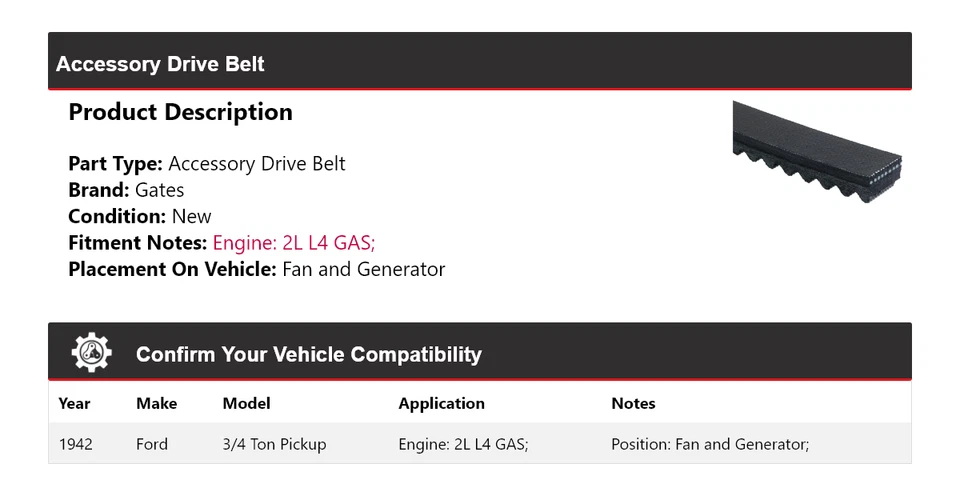Click the 'Condition:' line showing New
Screen dimensions: 960x496
pyautogui.click(x=140, y=216)
